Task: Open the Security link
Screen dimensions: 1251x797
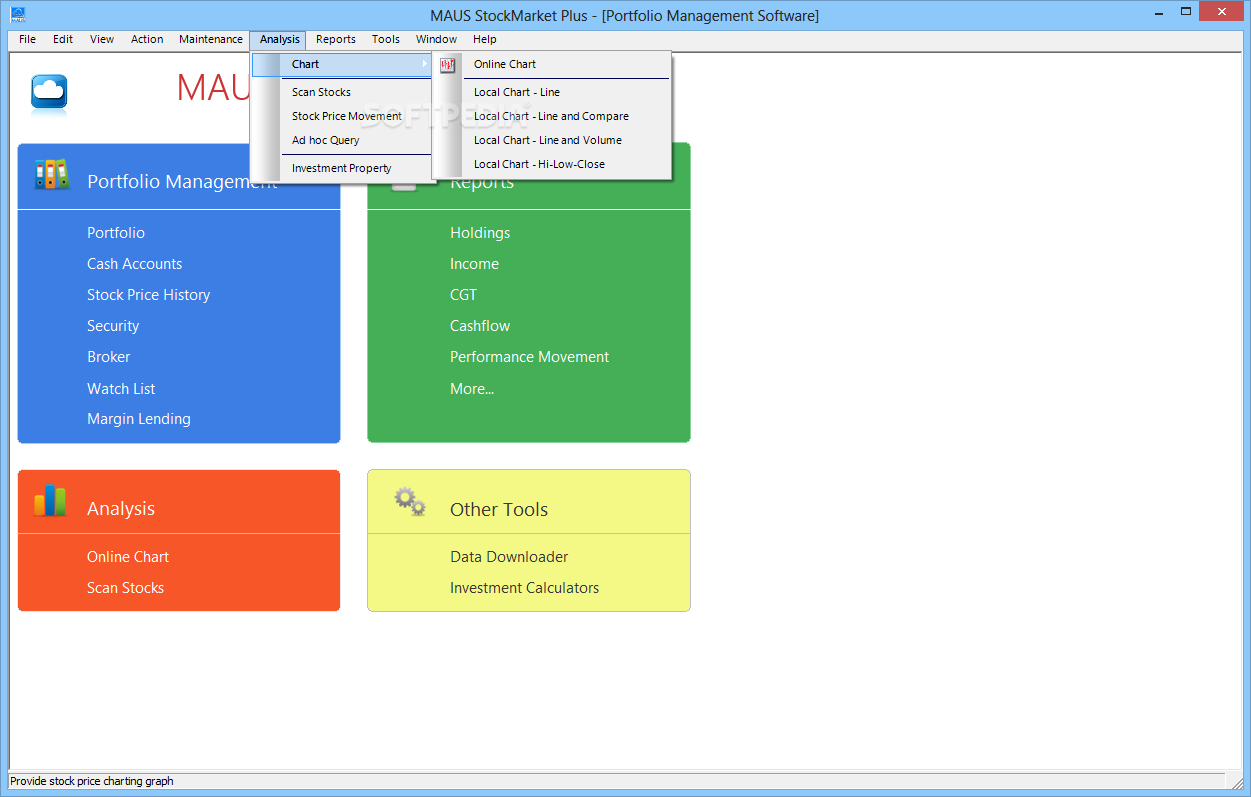Action: pyautogui.click(x=113, y=326)
